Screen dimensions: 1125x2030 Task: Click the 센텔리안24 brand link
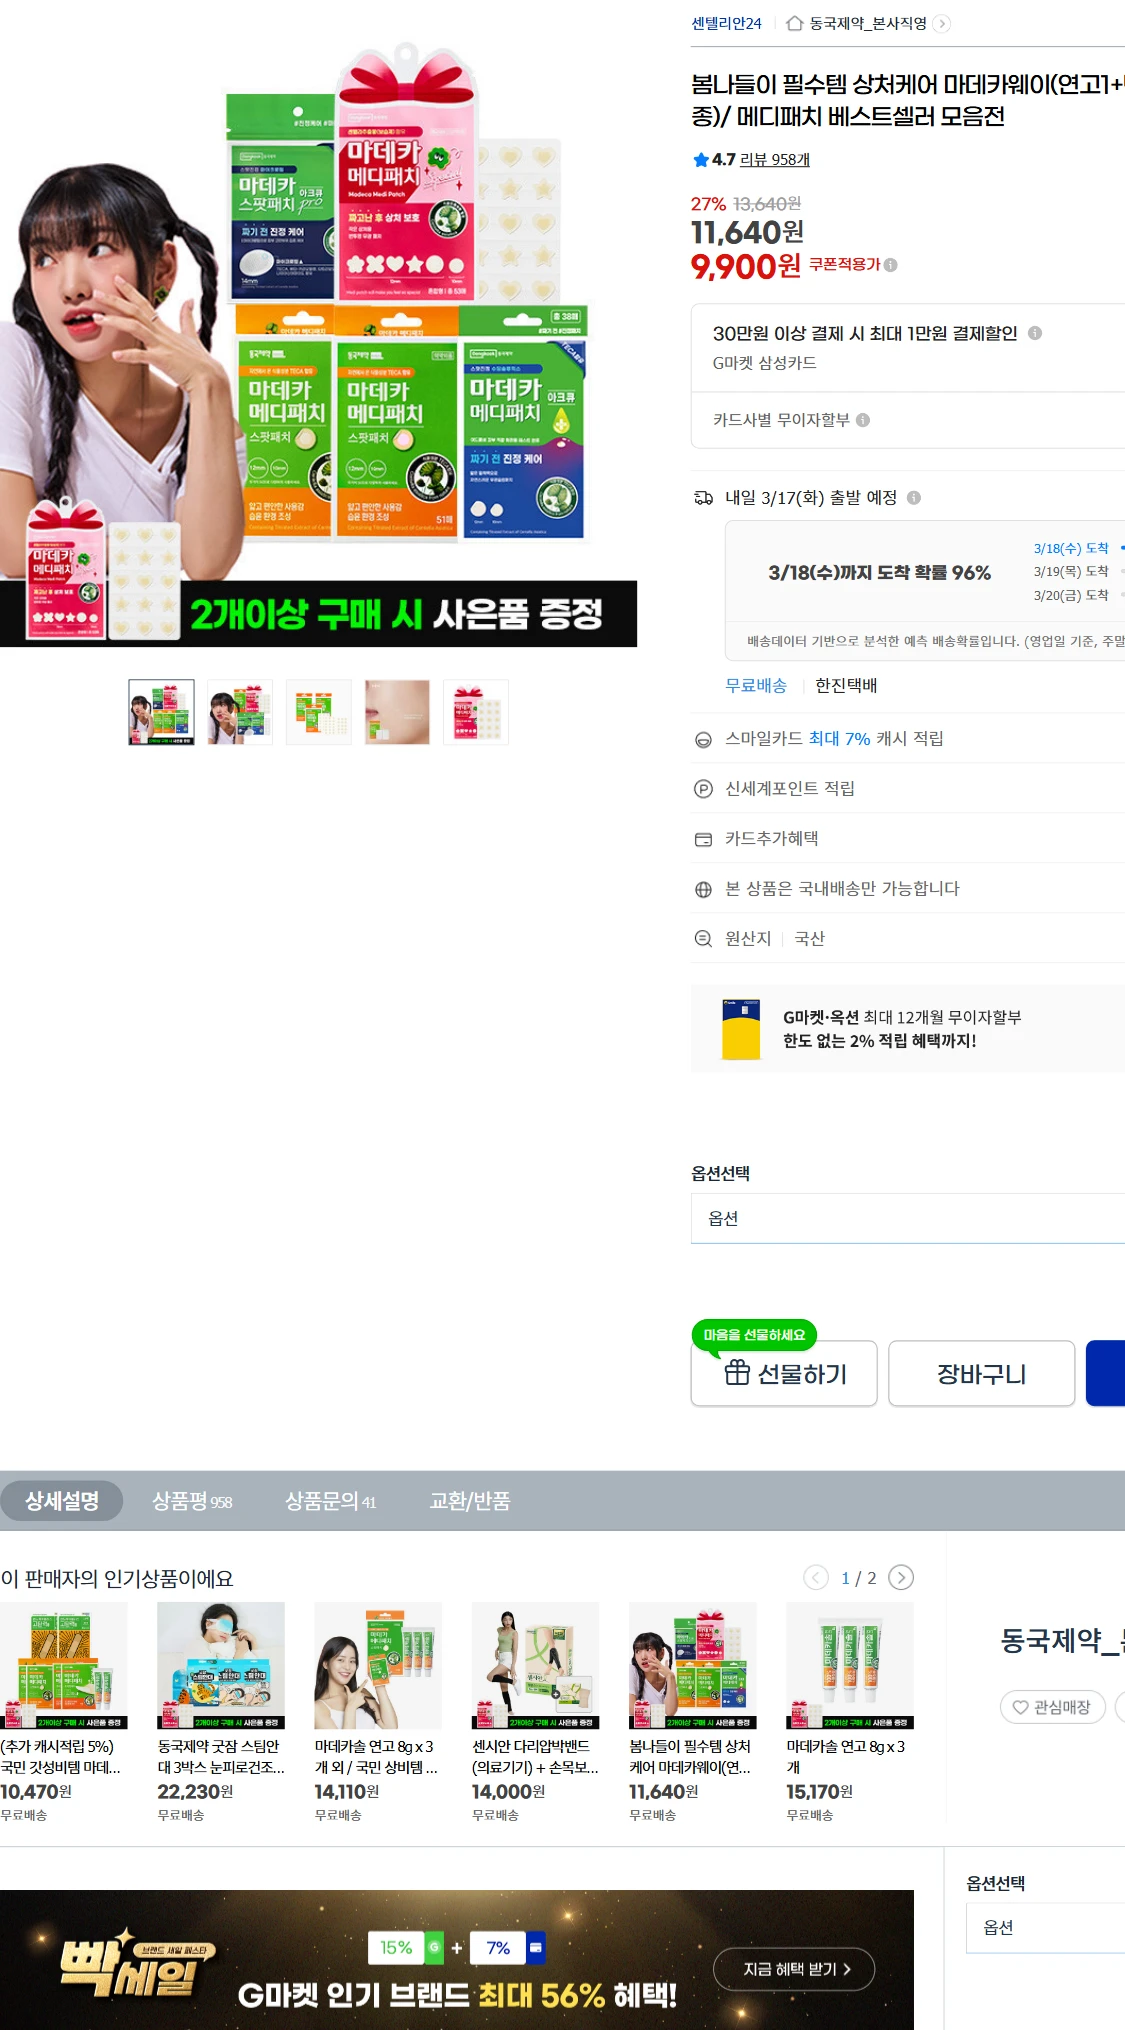[726, 23]
